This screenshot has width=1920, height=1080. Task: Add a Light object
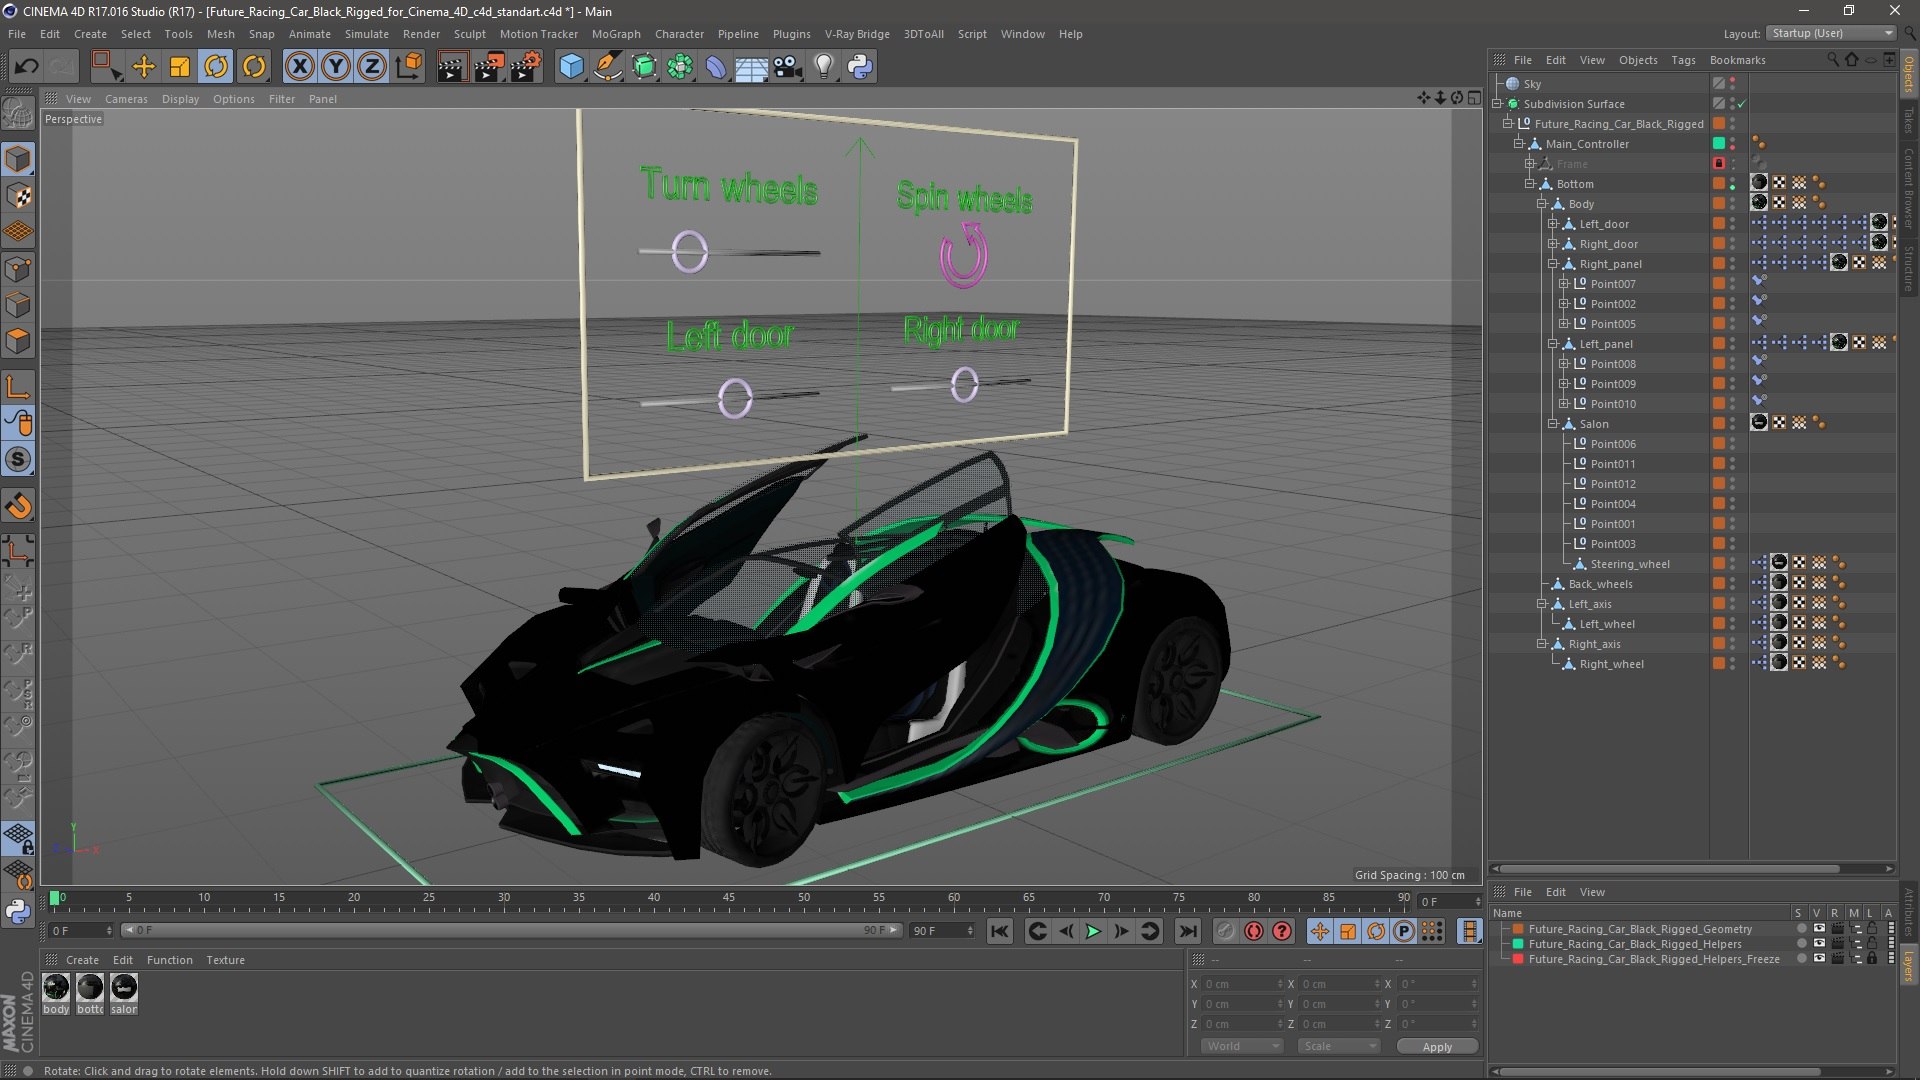823,66
